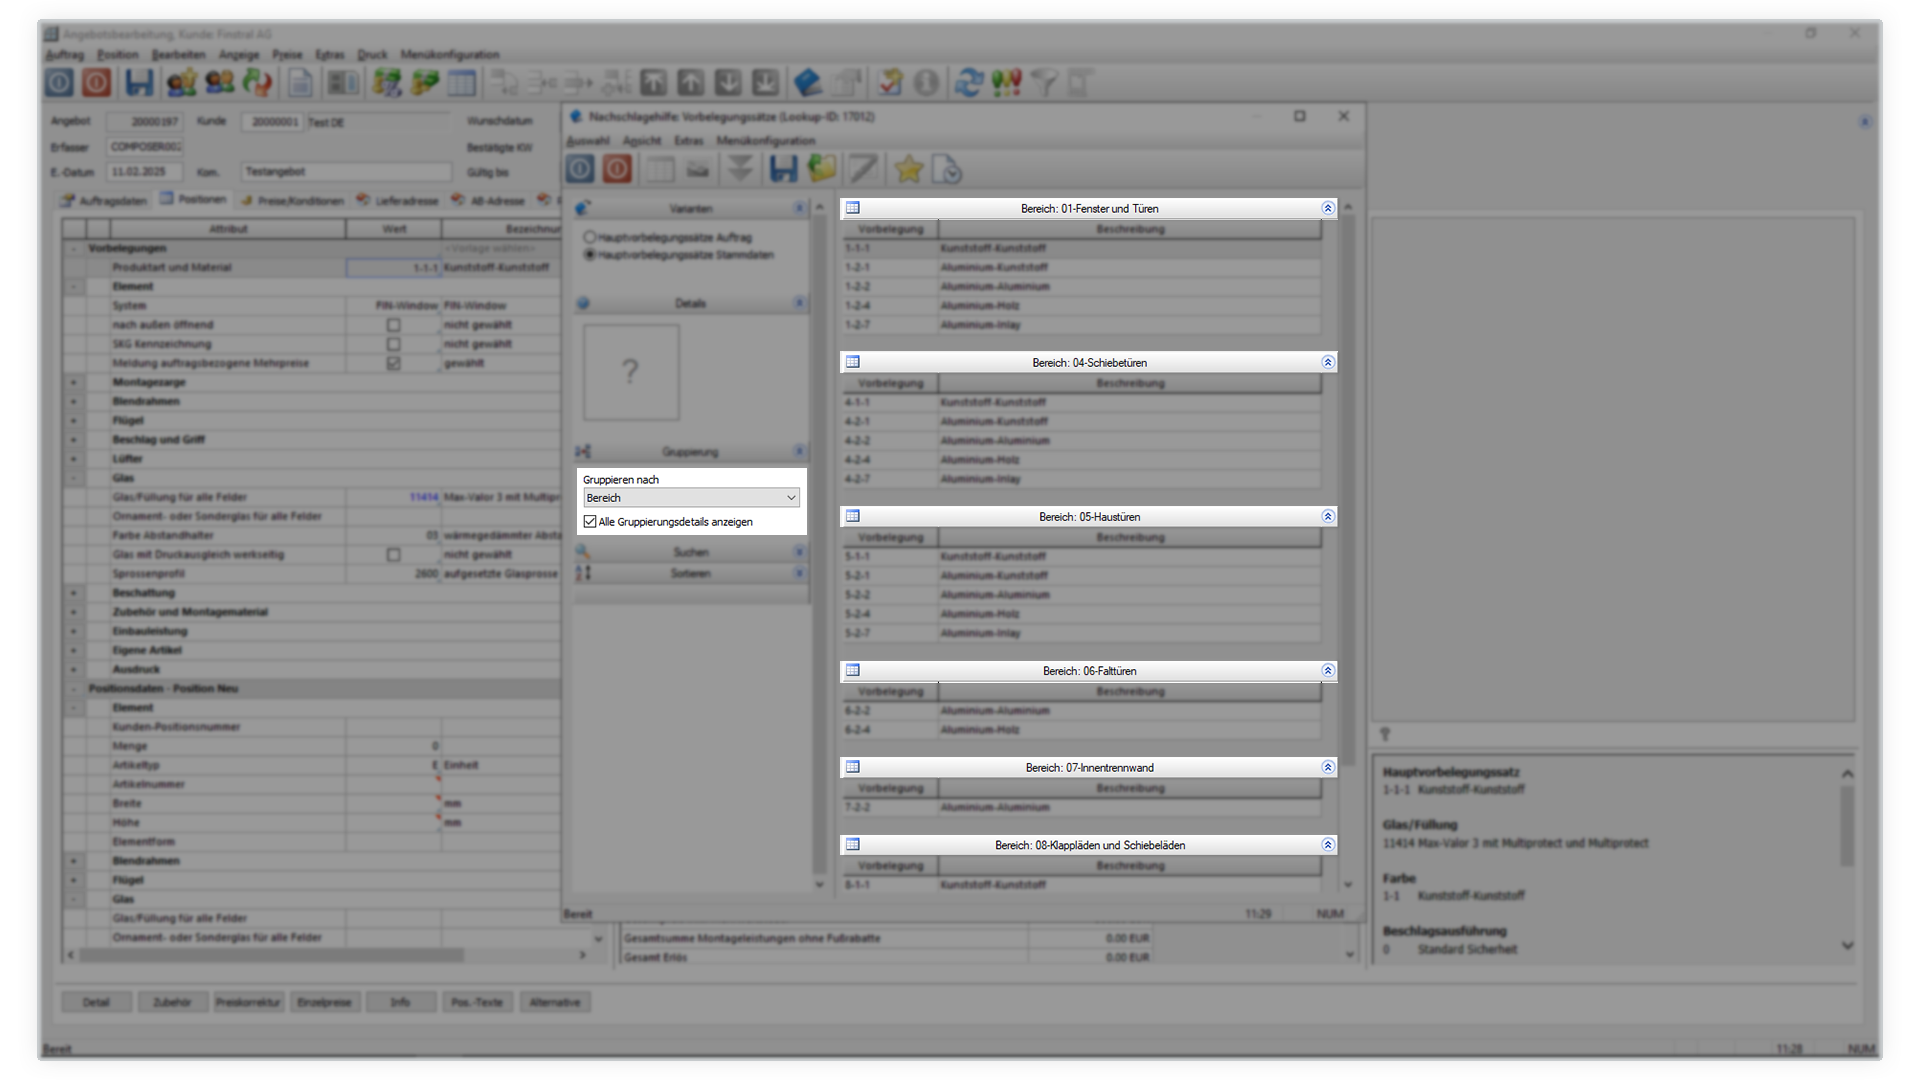Click table icon of 08-Klappläden und Schiebeläden header
This screenshot has width=1920, height=1080.
[853, 844]
